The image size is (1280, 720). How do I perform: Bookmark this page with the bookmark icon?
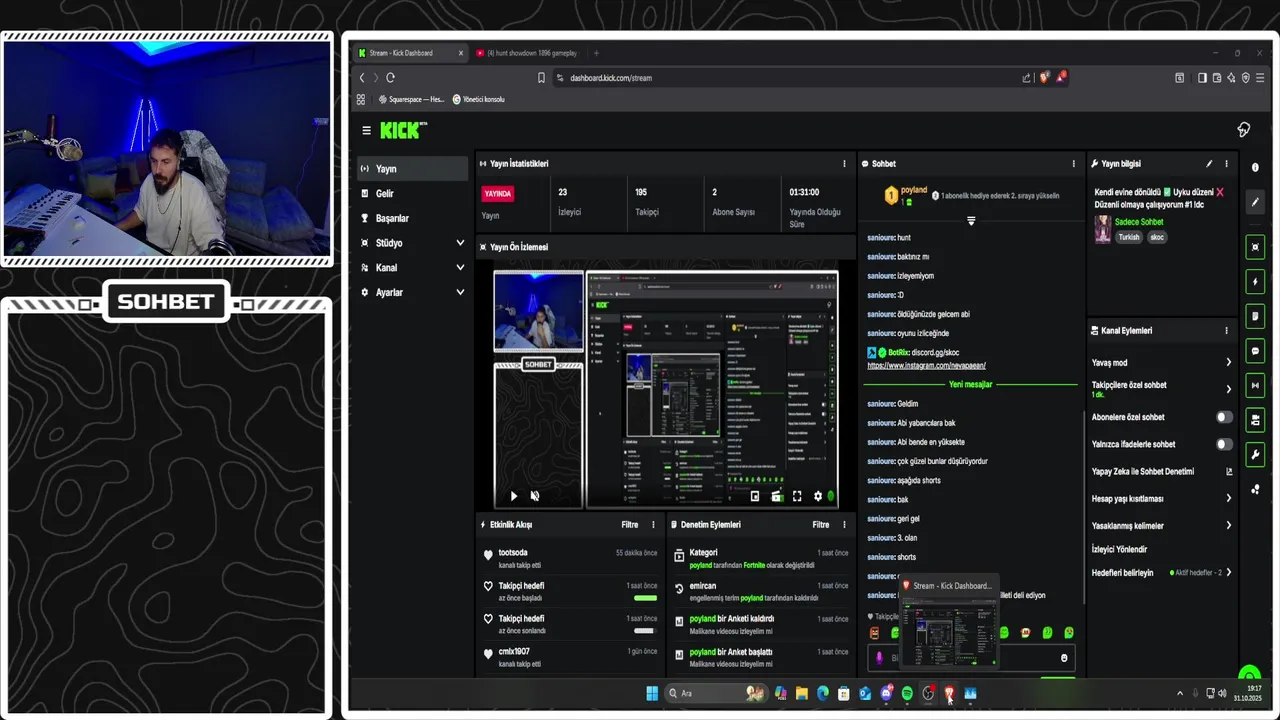[x=541, y=78]
